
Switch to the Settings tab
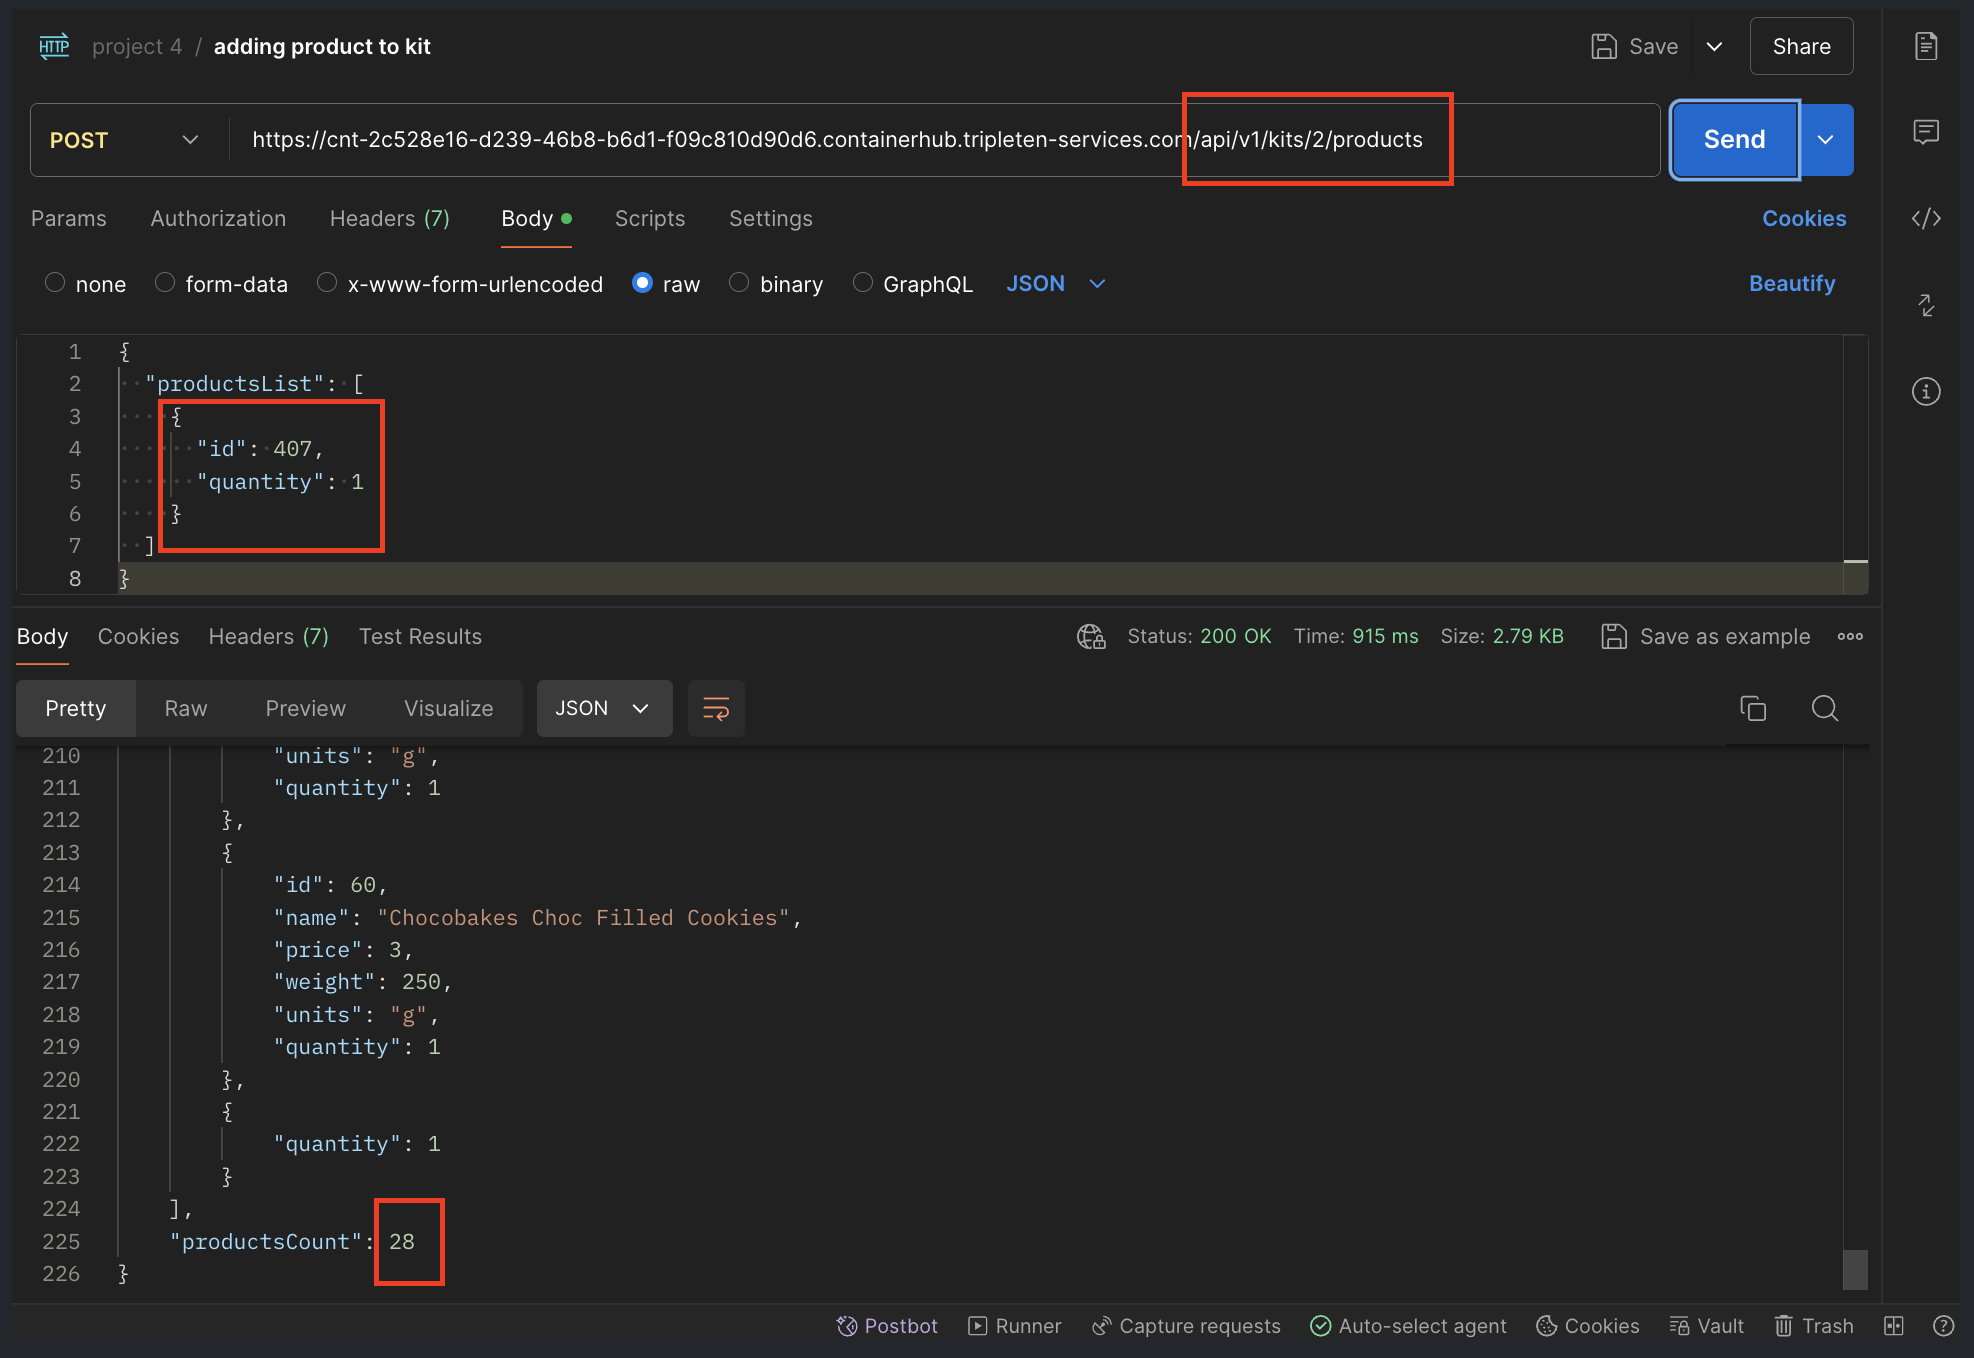pos(771,218)
